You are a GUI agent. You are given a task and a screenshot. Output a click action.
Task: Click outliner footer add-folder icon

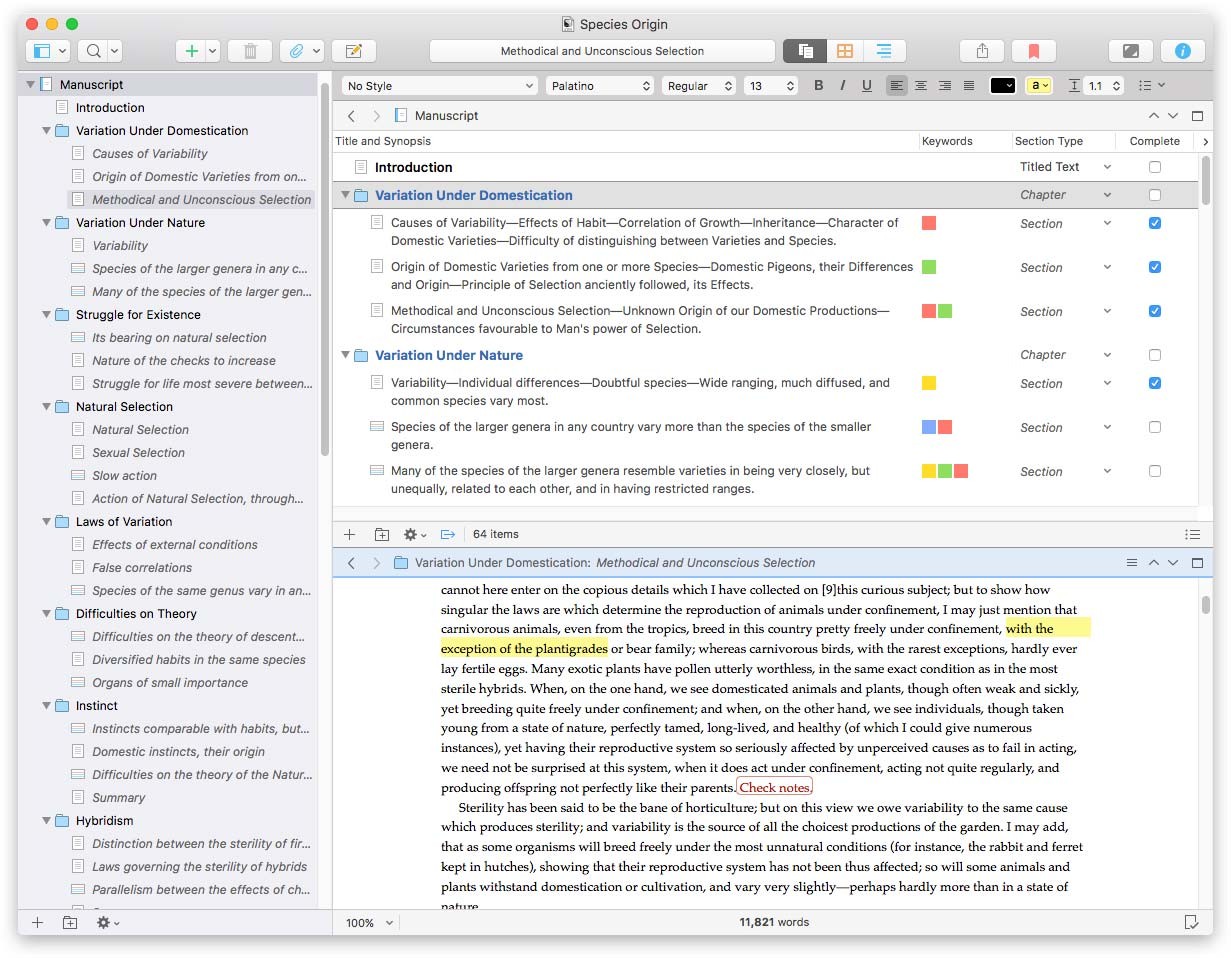(x=381, y=534)
